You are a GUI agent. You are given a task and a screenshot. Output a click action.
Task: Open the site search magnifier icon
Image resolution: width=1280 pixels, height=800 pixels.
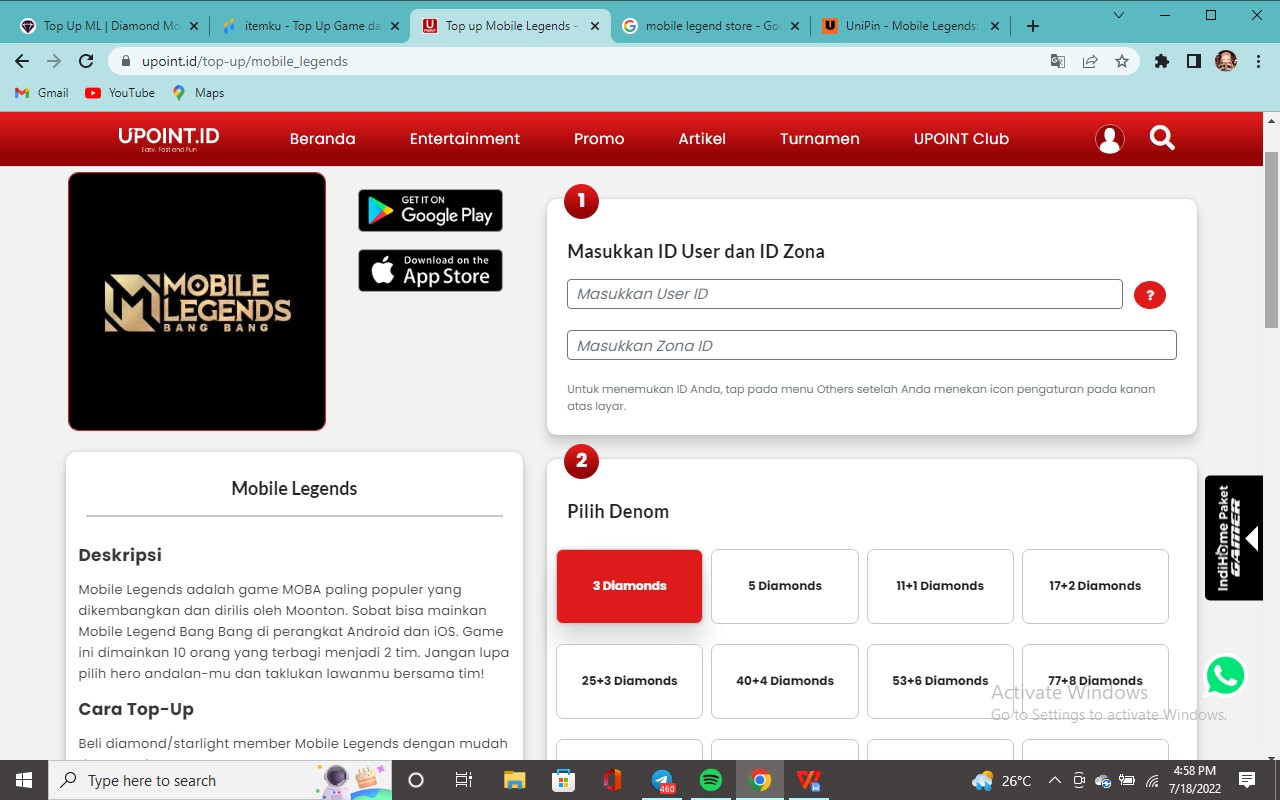(x=1162, y=138)
